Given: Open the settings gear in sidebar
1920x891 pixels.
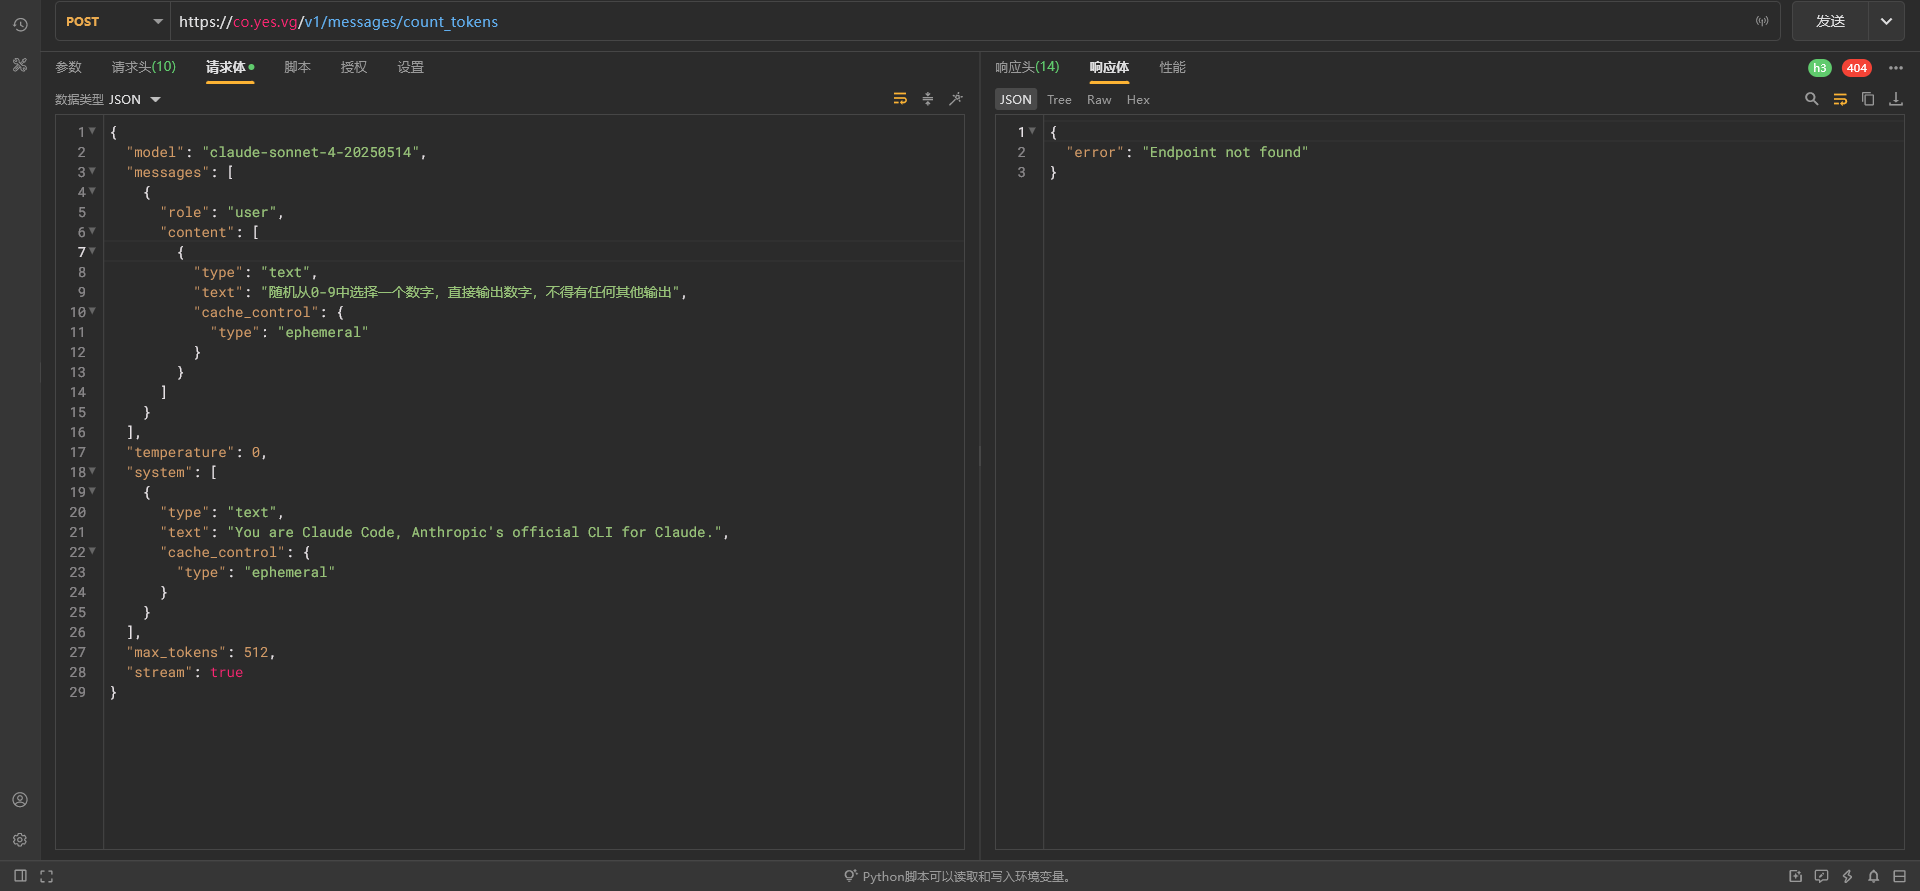Looking at the screenshot, I should click(20, 840).
